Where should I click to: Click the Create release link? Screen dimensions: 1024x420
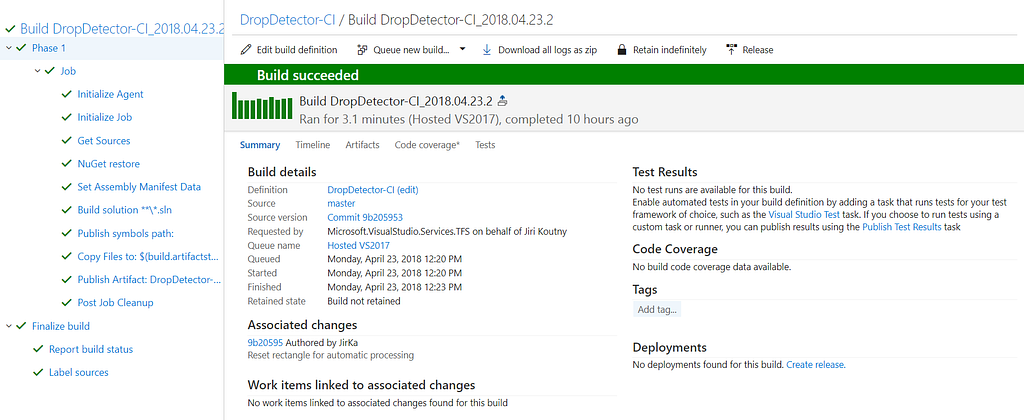pos(816,365)
